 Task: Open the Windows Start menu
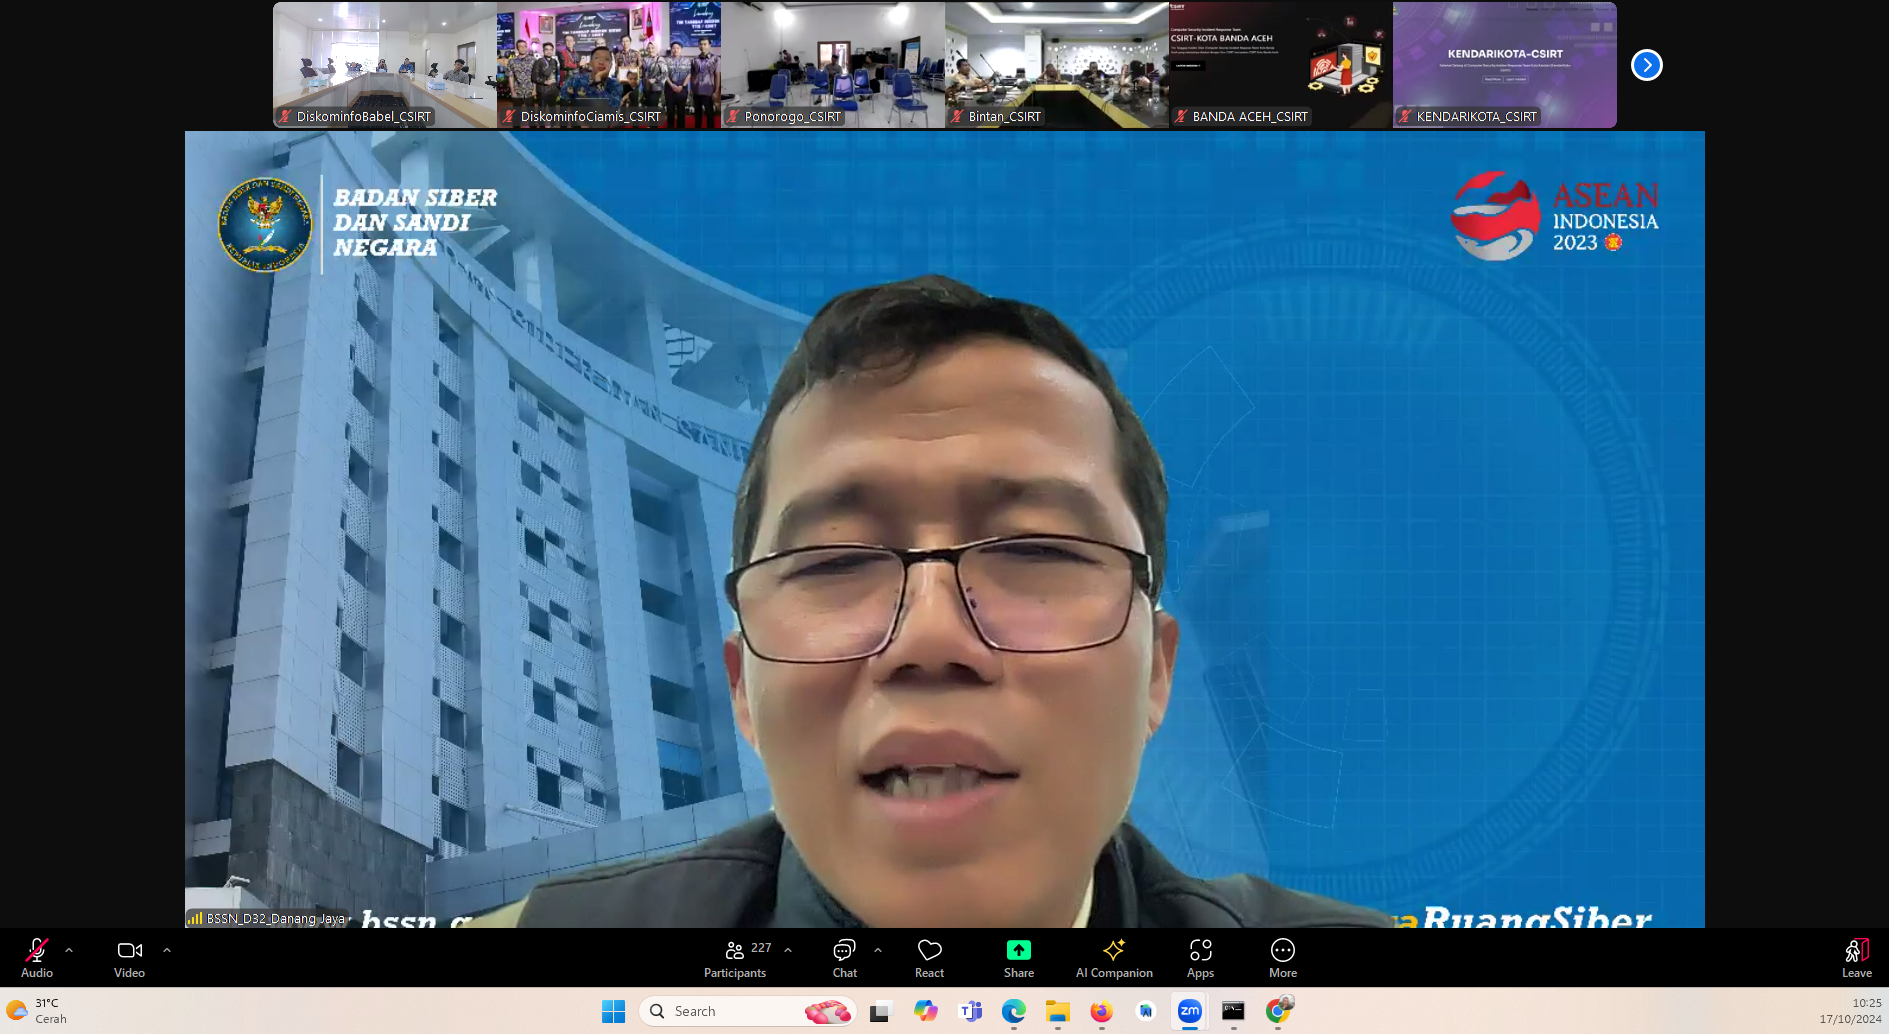click(613, 1011)
